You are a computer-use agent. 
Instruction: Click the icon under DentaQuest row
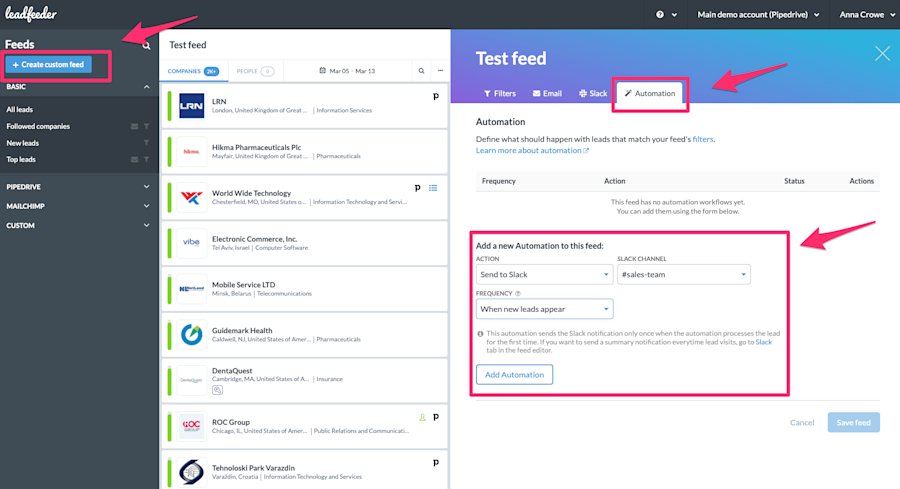(x=218, y=390)
